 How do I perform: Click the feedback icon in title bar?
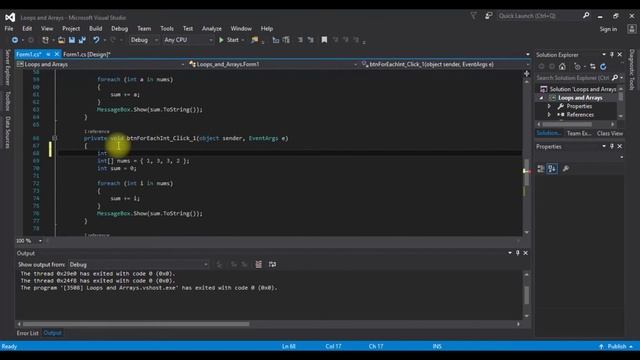point(489,16)
